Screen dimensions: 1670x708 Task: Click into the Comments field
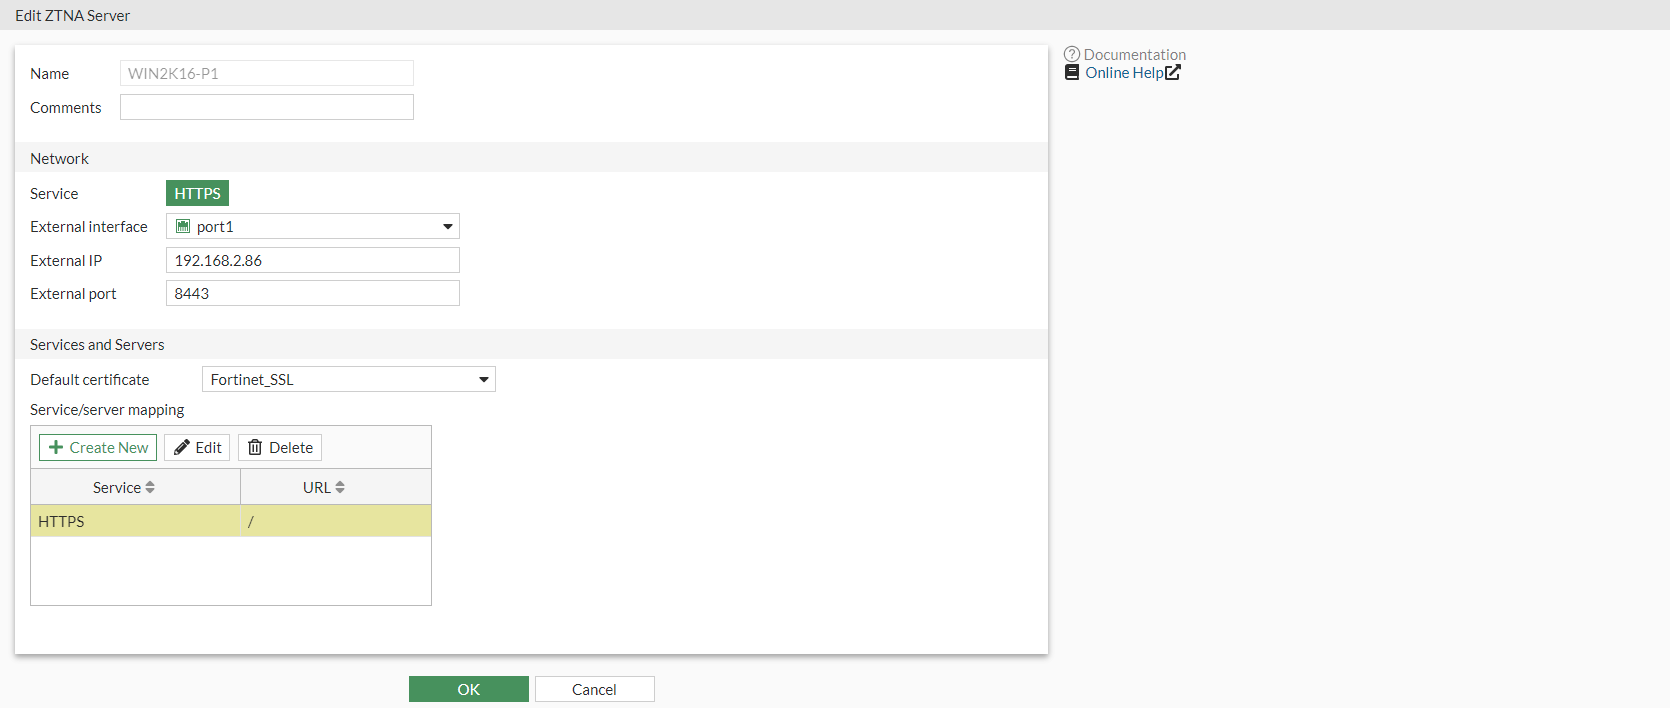coord(266,107)
